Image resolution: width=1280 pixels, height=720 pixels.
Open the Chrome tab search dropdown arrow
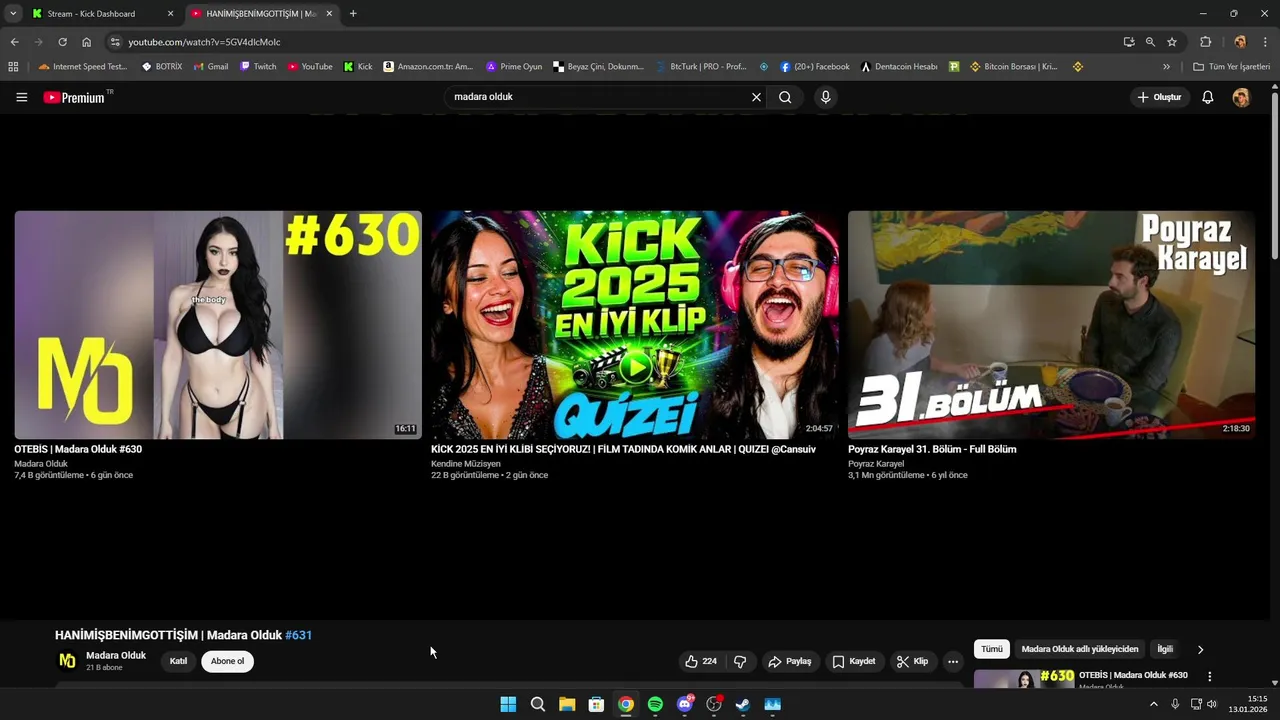pos(13,13)
